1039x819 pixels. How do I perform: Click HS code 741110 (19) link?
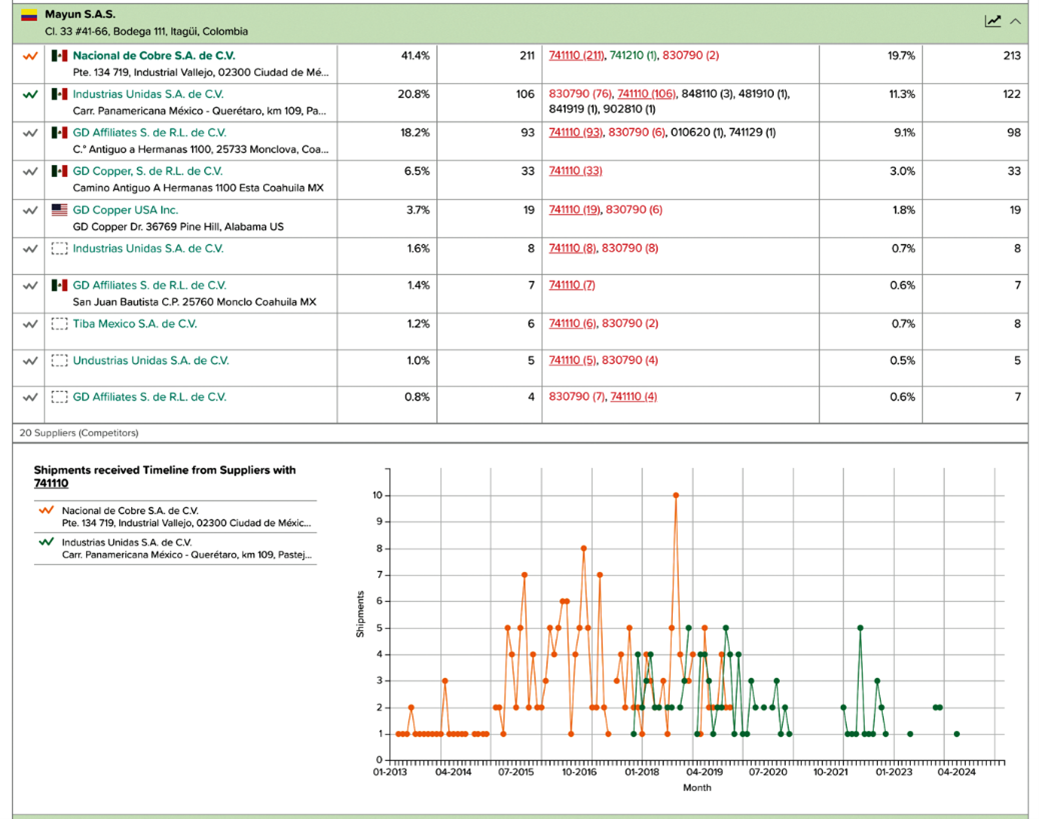[x=574, y=210]
